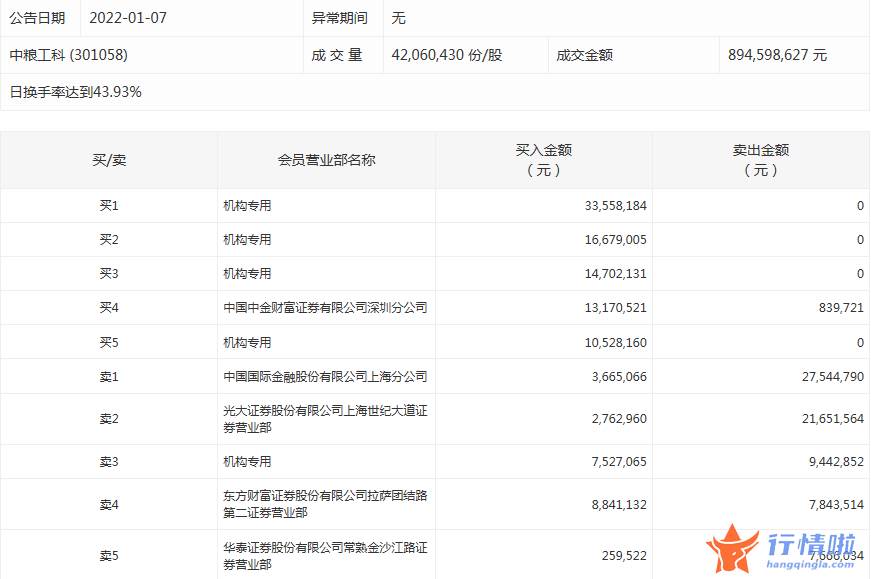Click the 买/卖 column header

click(x=109, y=160)
